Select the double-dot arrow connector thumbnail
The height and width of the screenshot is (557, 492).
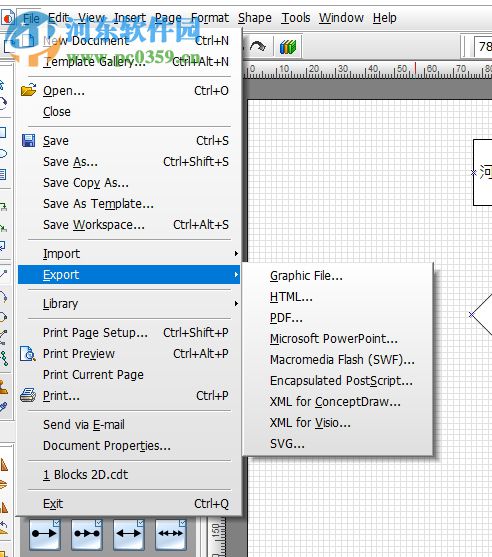click(86, 534)
